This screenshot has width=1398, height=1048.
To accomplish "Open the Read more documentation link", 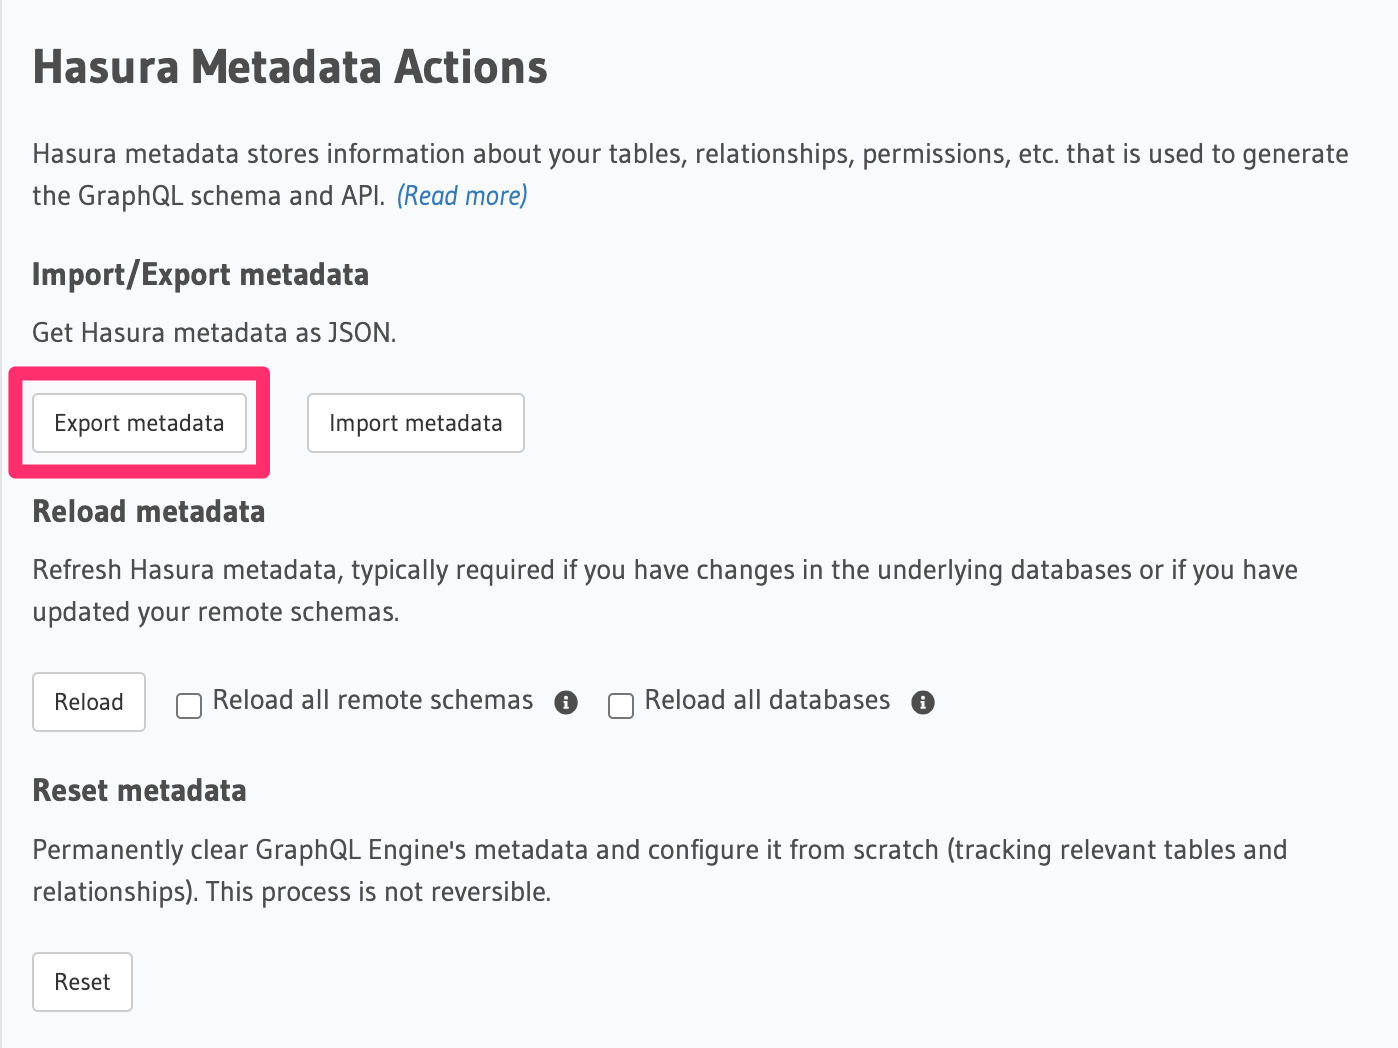I will click(461, 195).
